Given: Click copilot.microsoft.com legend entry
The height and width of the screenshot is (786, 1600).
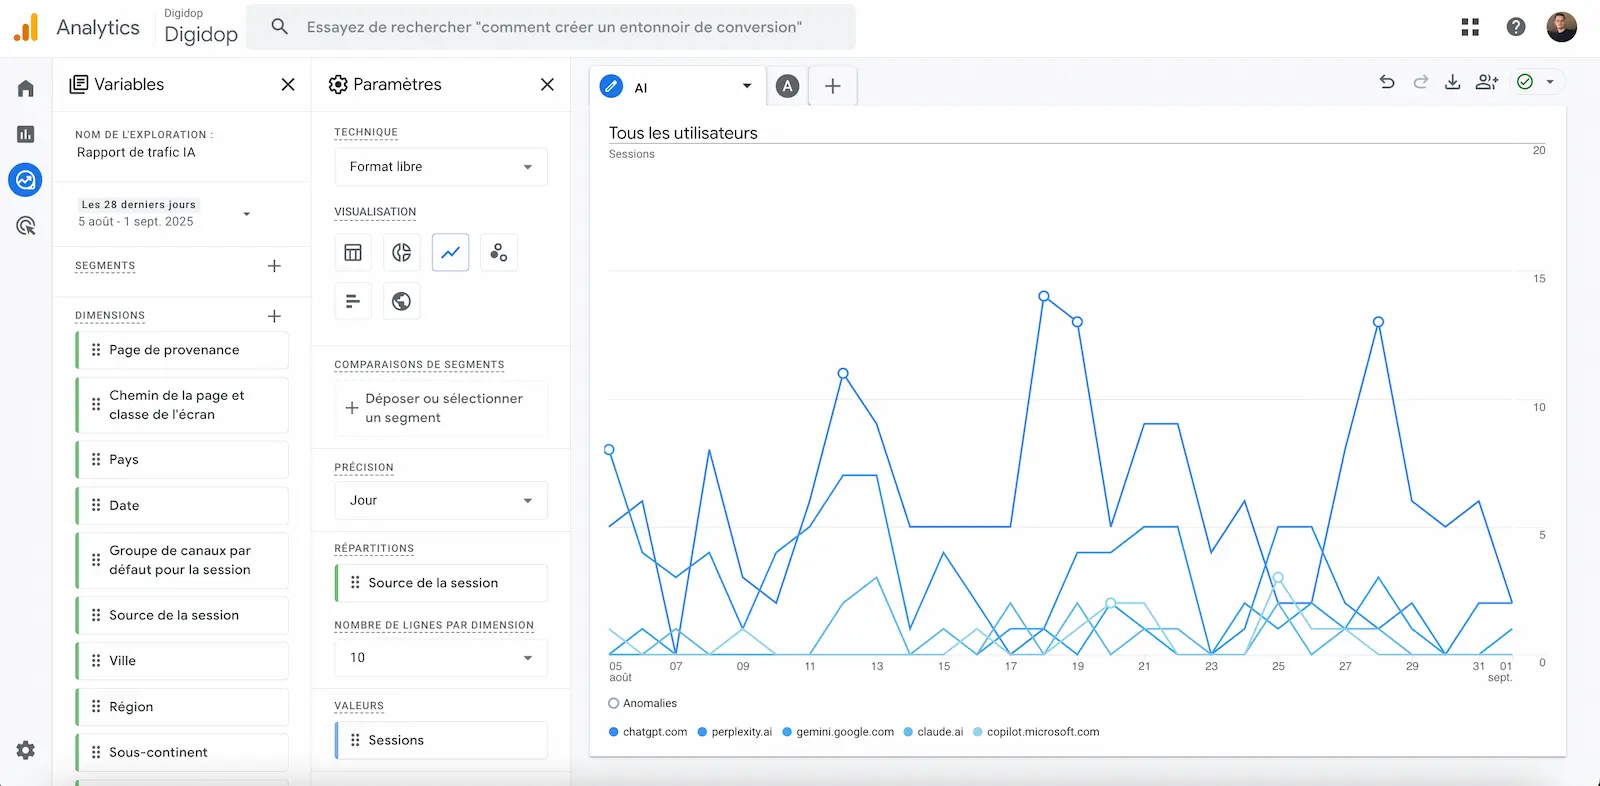Looking at the screenshot, I should (x=1036, y=732).
